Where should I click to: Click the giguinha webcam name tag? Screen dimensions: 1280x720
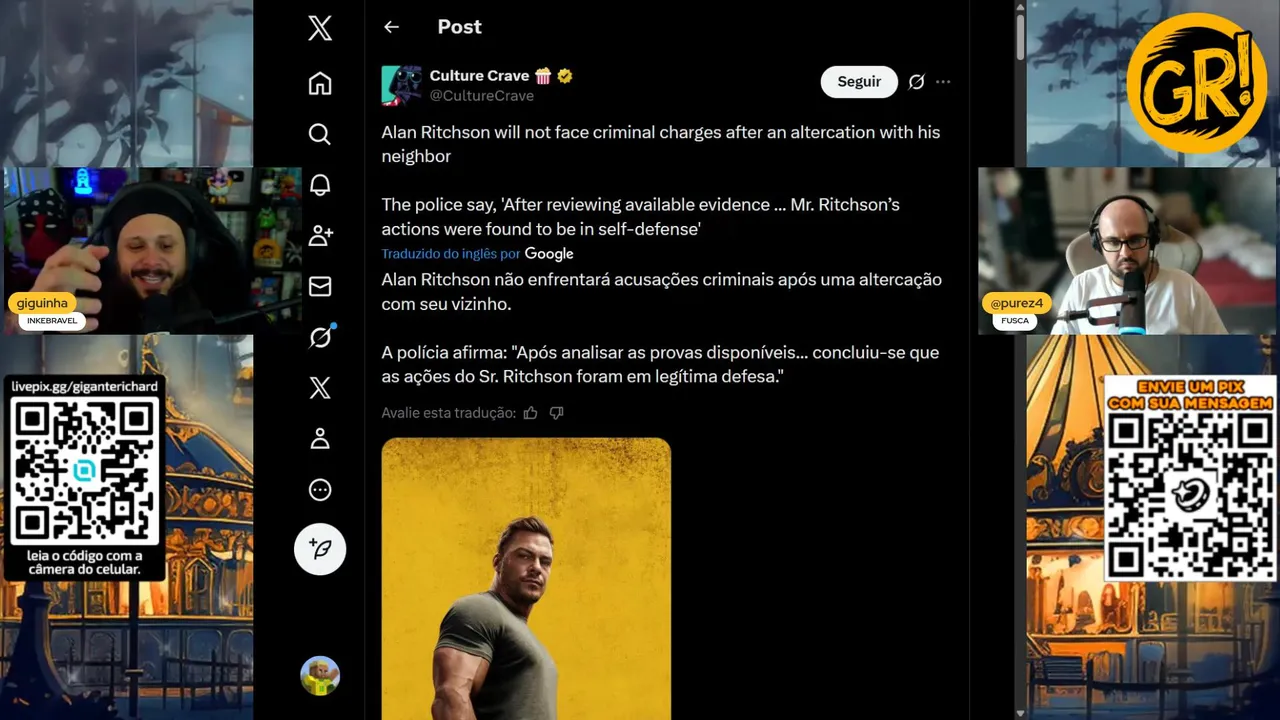tap(42, 303)
